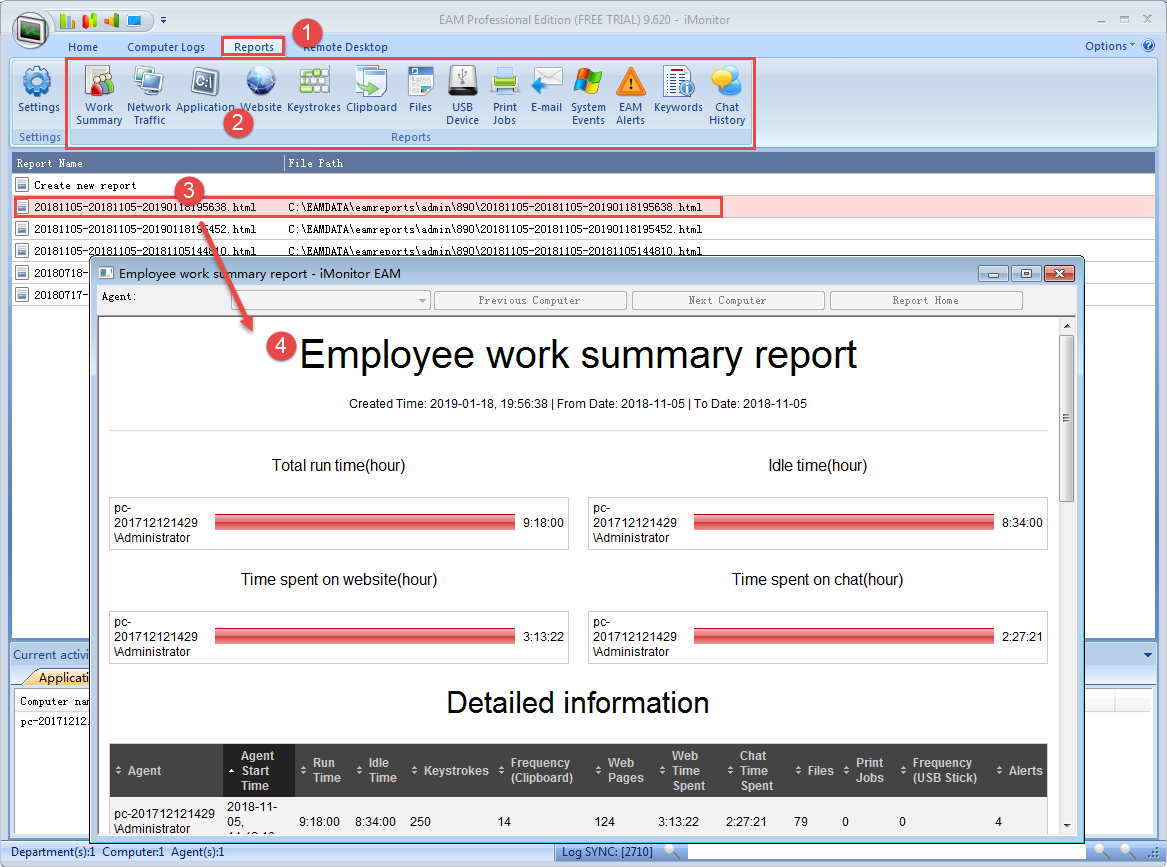Maximize the Employee work summary report window
Image resolution: width=1167 pixels, height=867 pixels.
point(1026,274)
